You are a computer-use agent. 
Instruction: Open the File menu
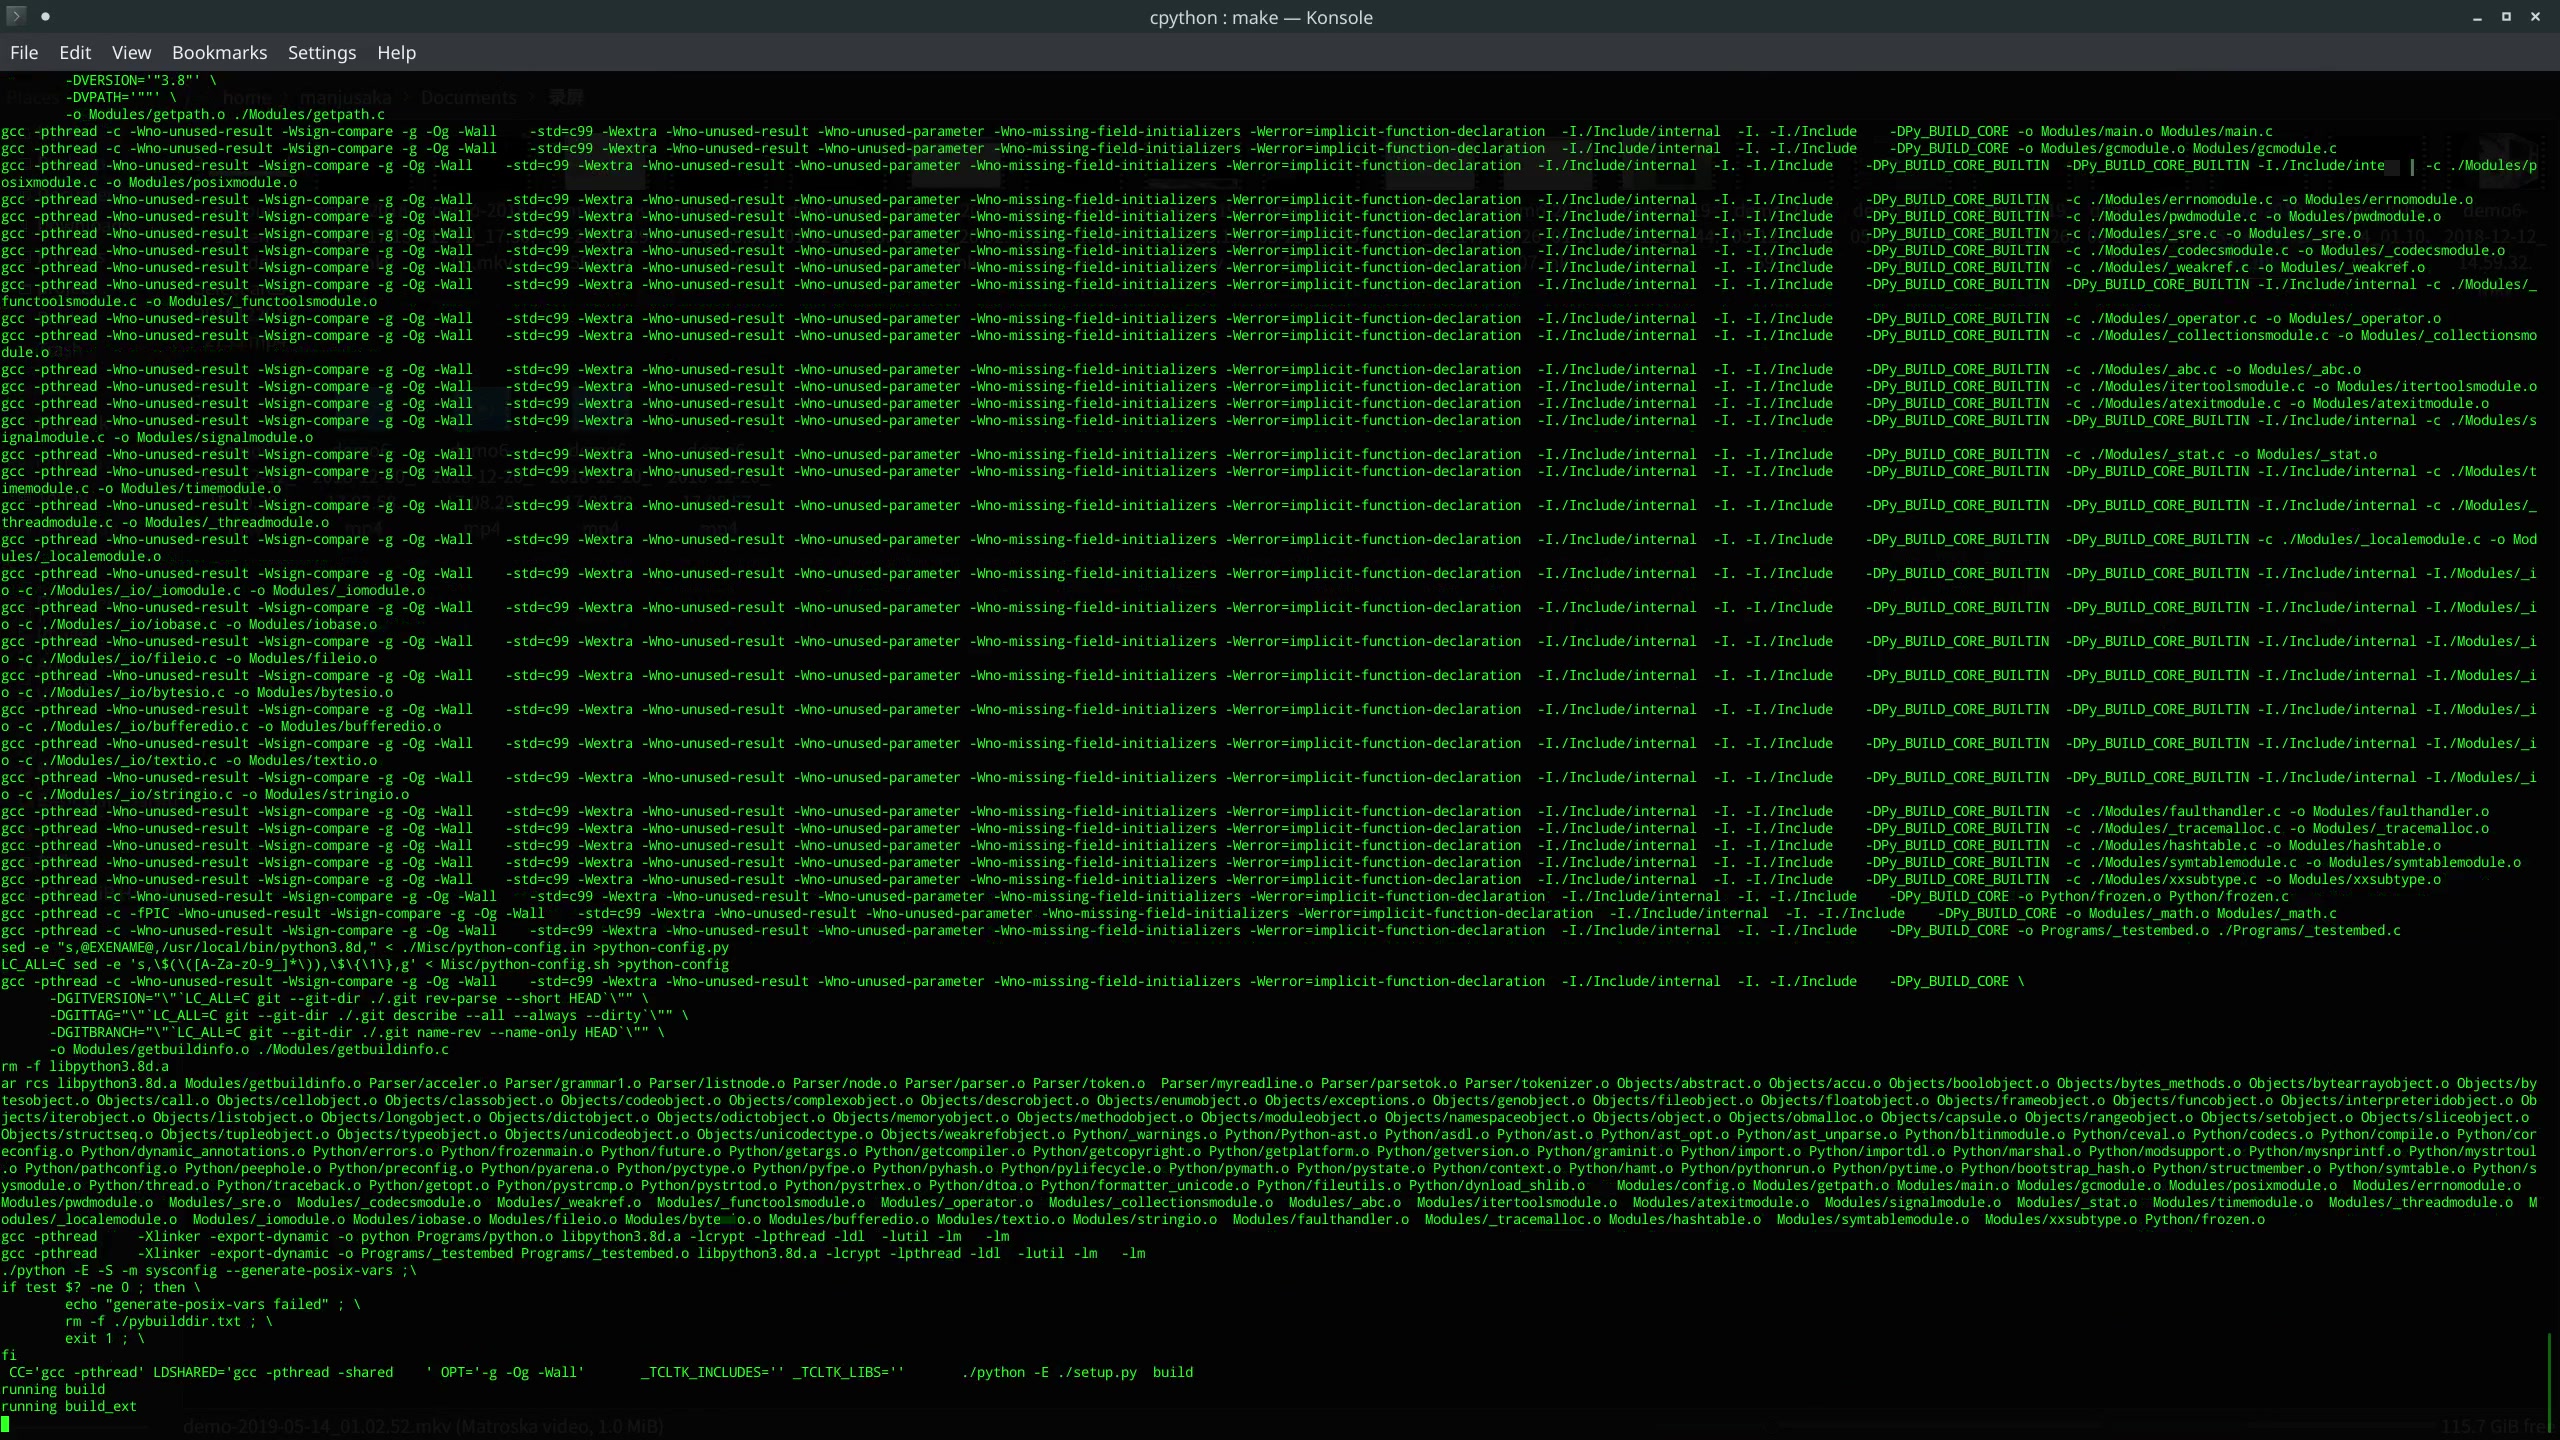tap(24, 53)
